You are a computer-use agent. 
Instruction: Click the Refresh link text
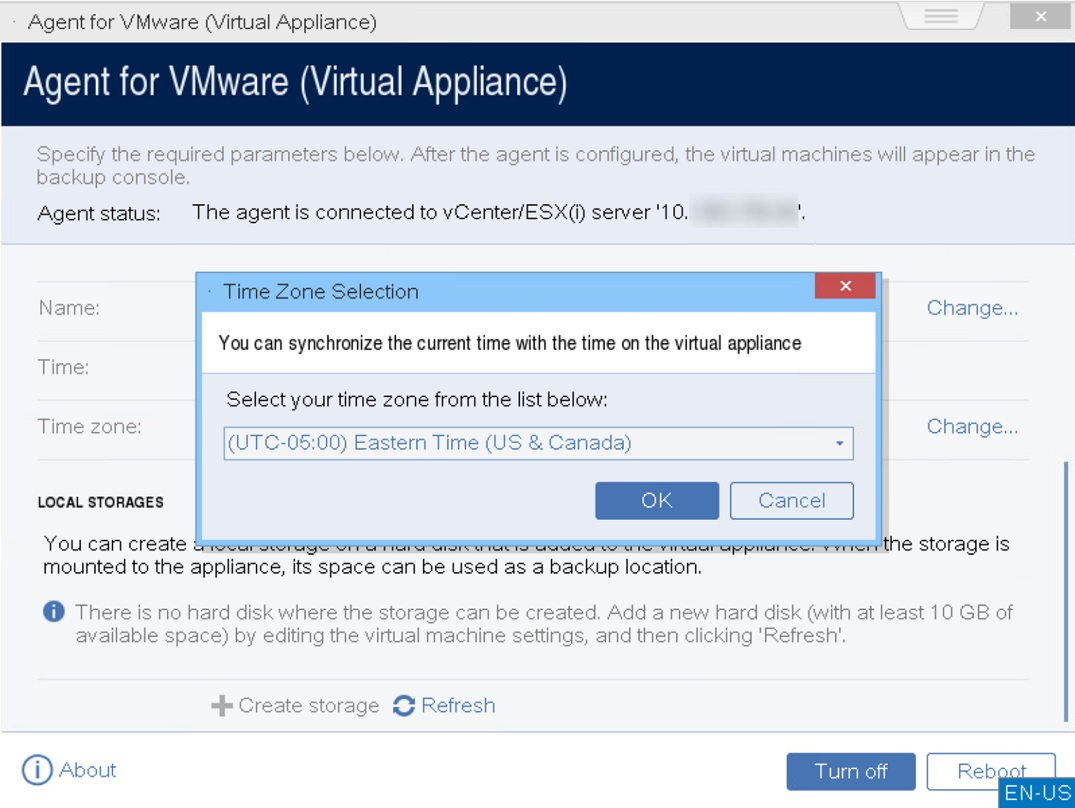[x=458, y=705]
